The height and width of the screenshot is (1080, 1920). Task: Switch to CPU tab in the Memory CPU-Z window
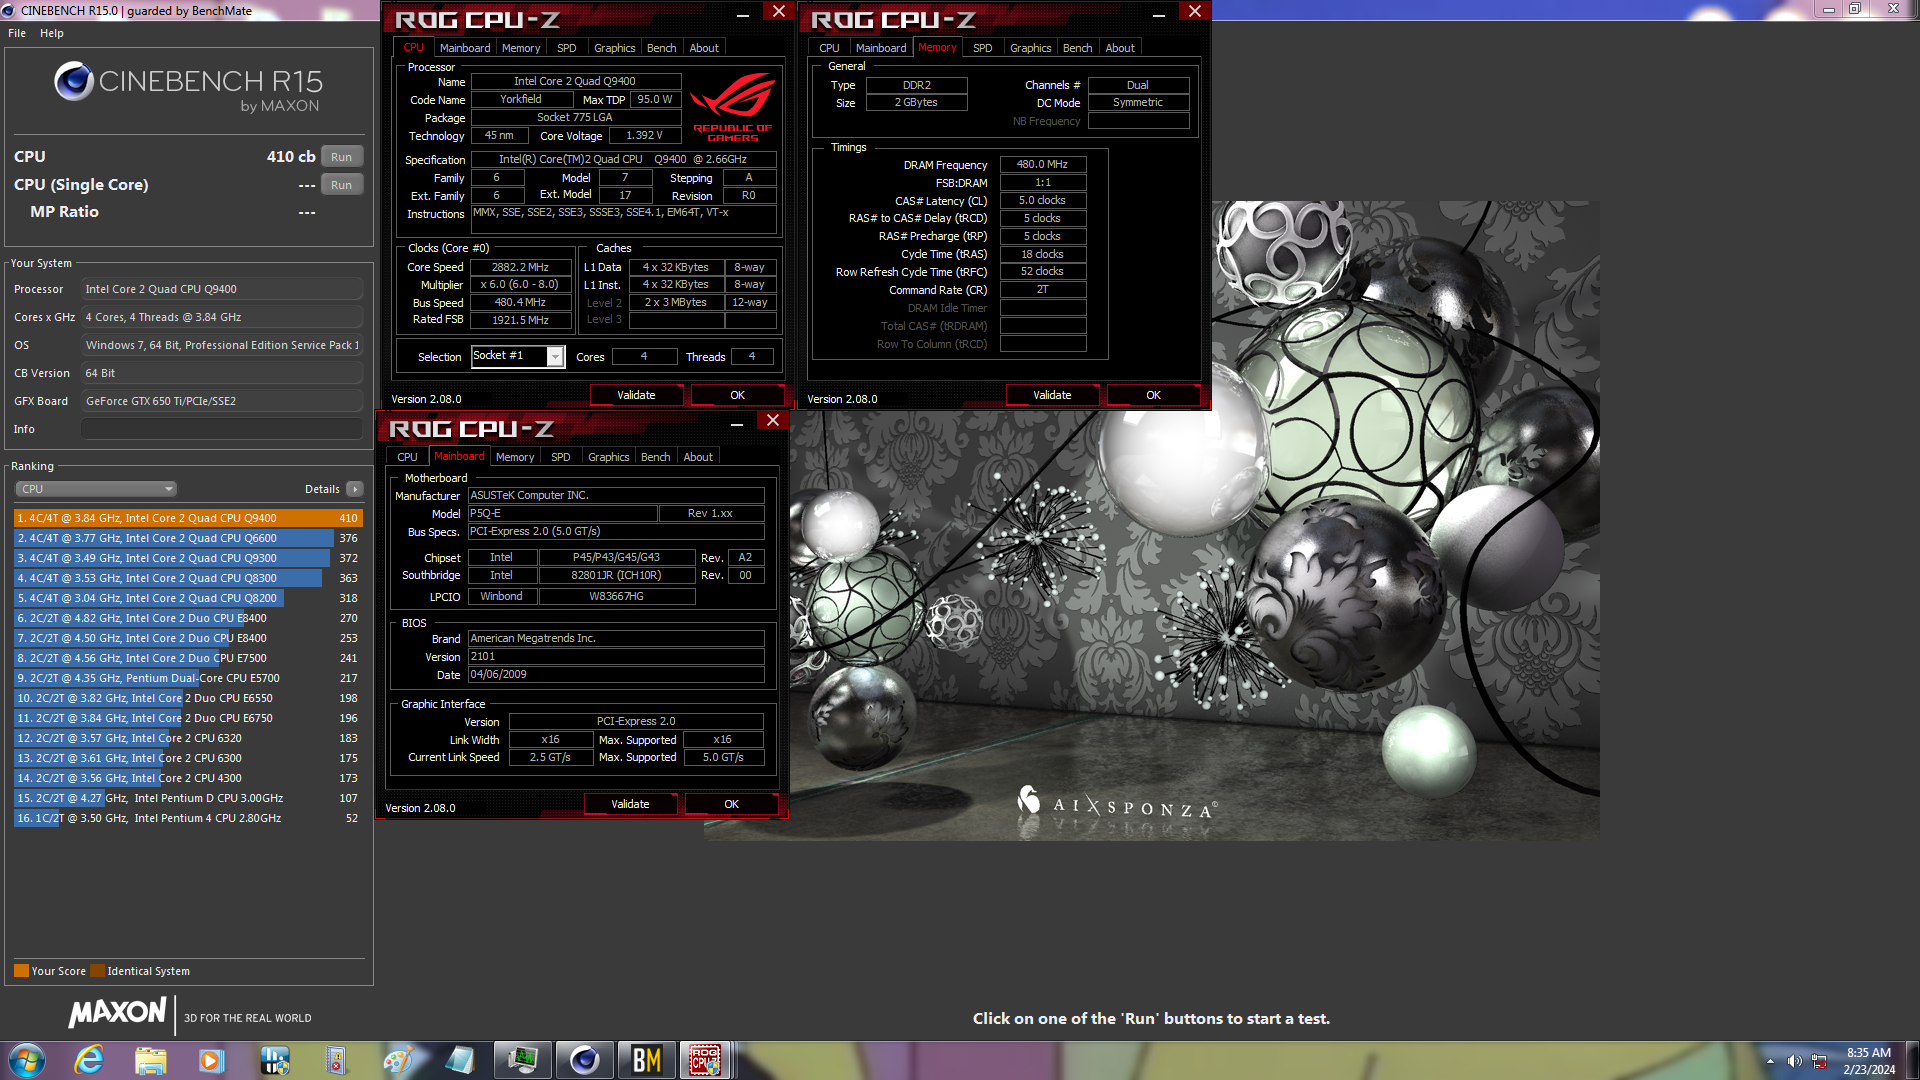click(829, 48)
